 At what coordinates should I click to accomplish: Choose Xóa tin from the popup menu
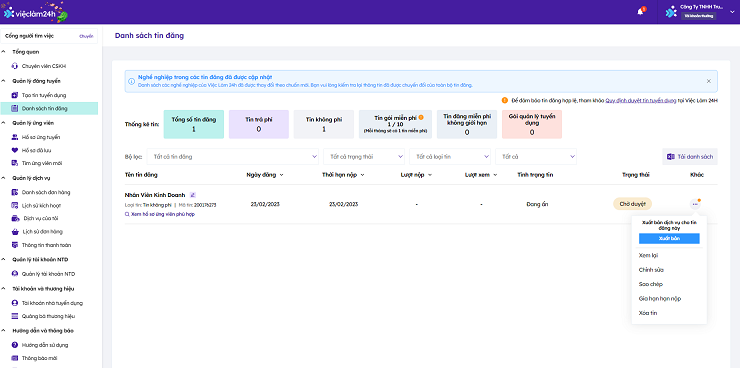coord(648,313)
